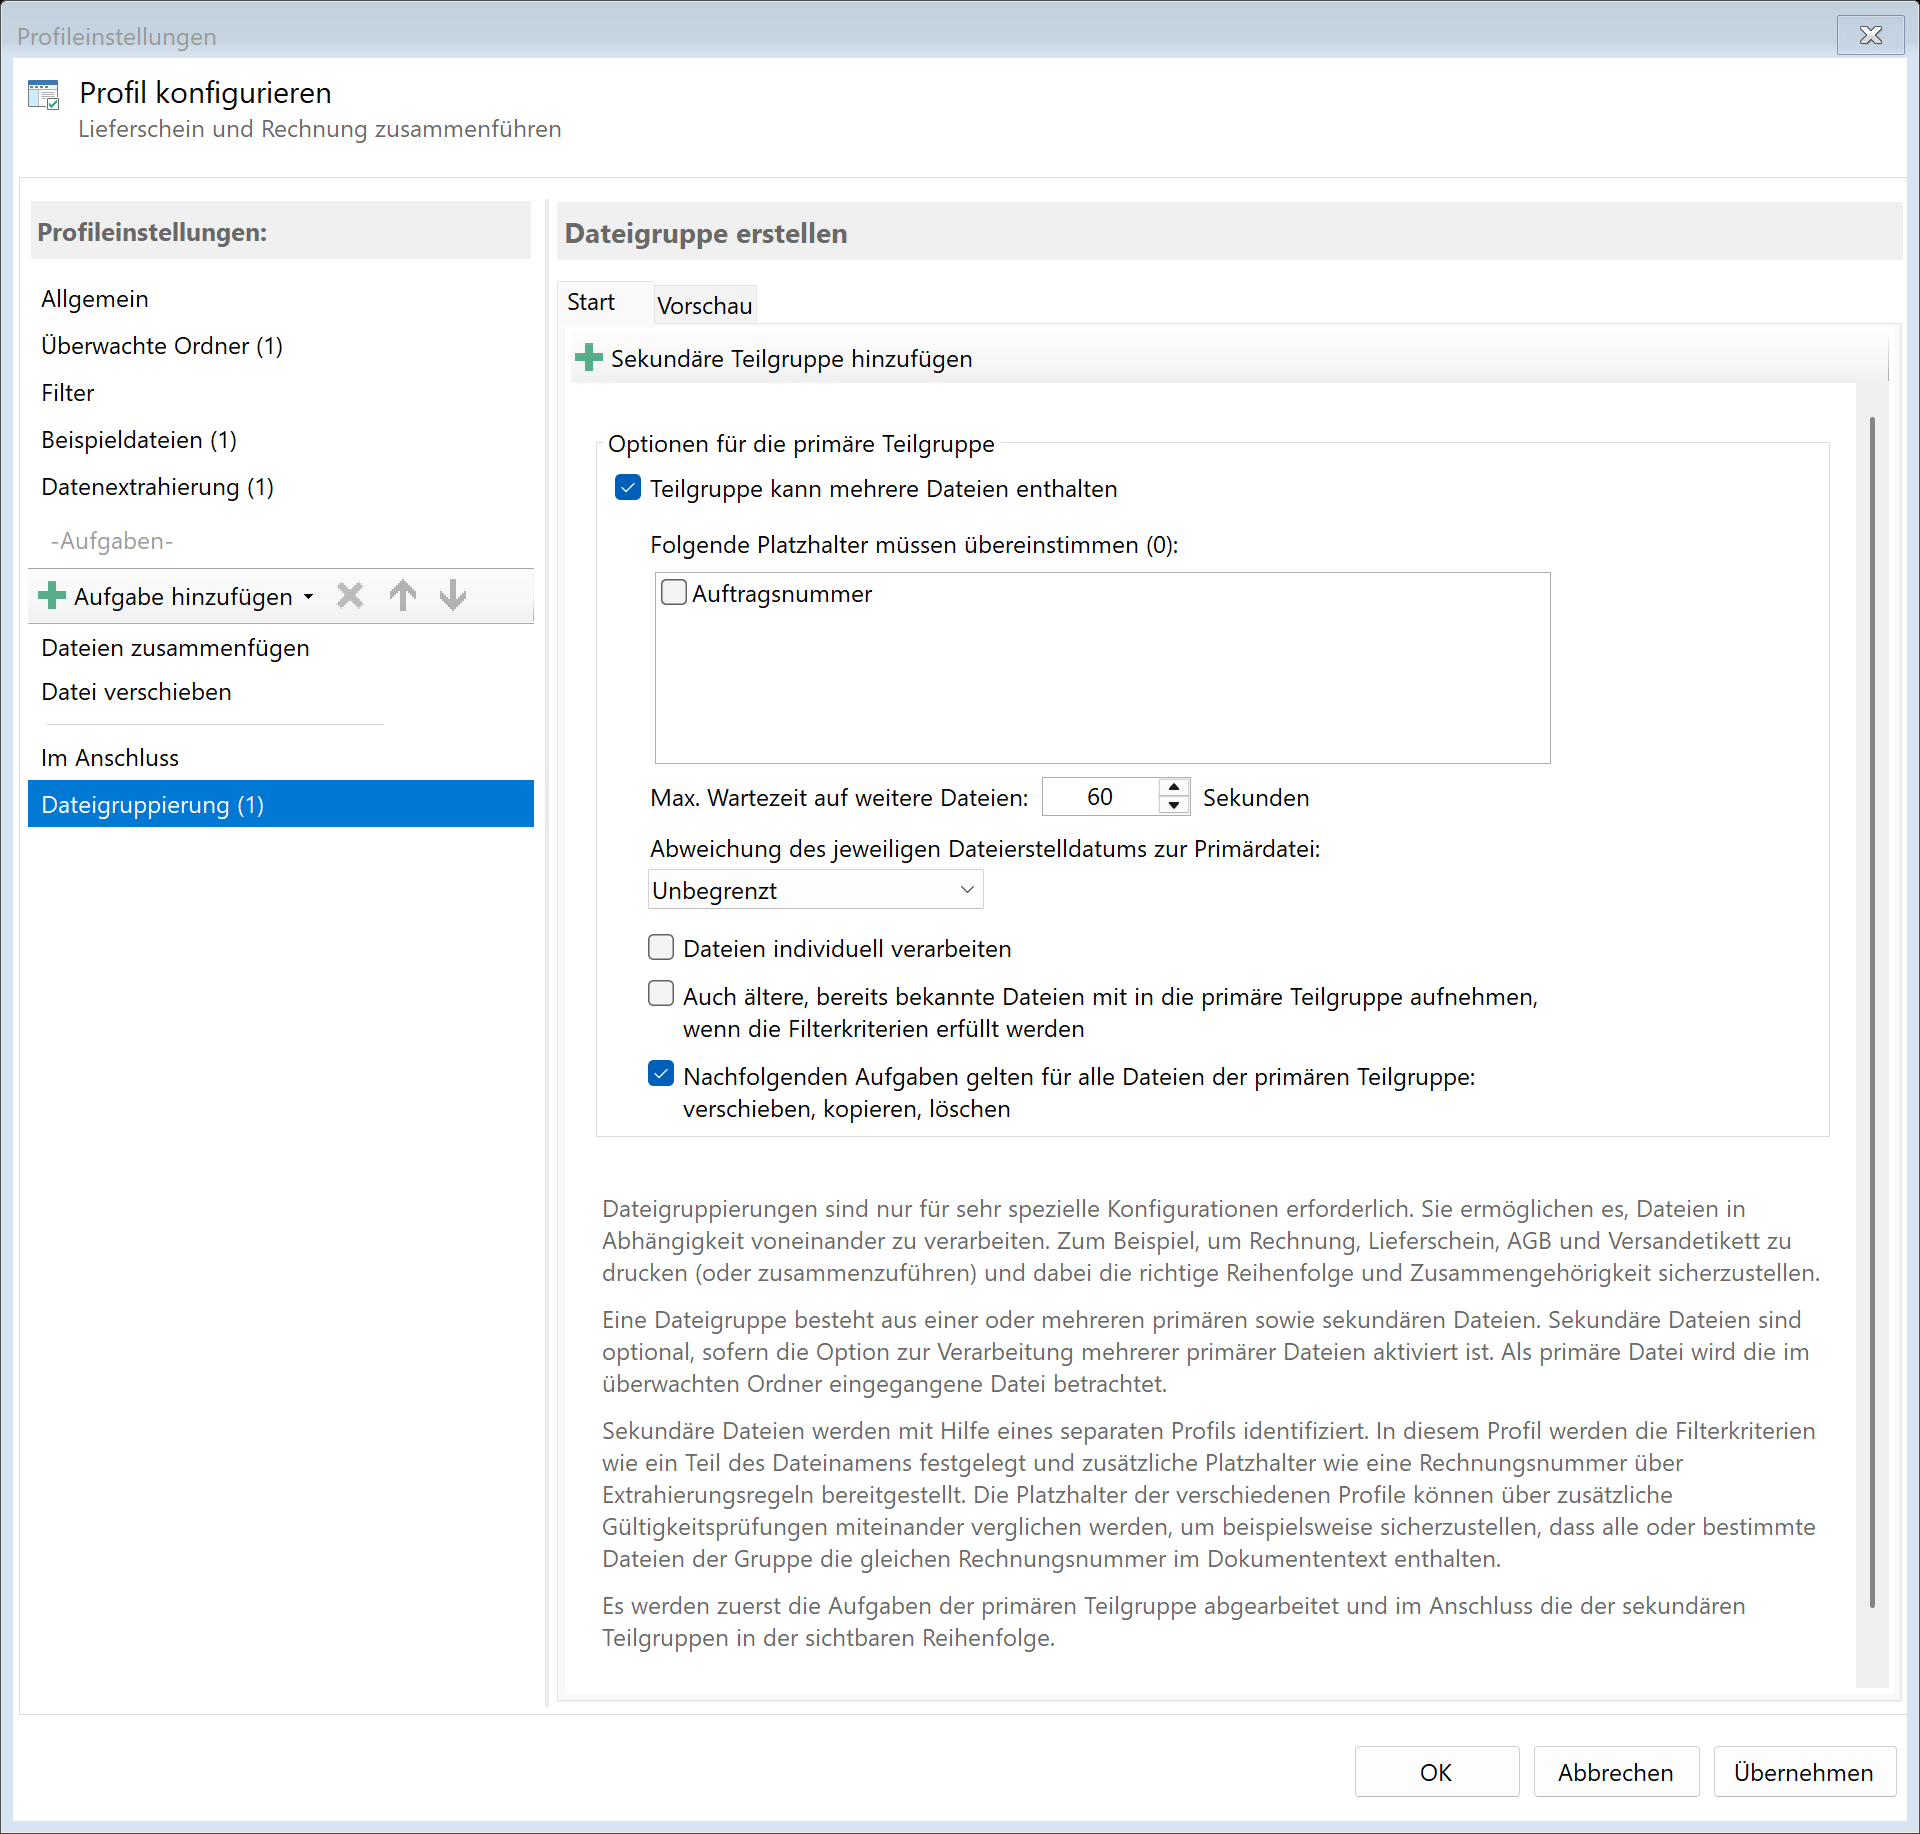Click the Max. Wartezeit seconds input field
The image size is (1920, 1834).
[1100, 797]
